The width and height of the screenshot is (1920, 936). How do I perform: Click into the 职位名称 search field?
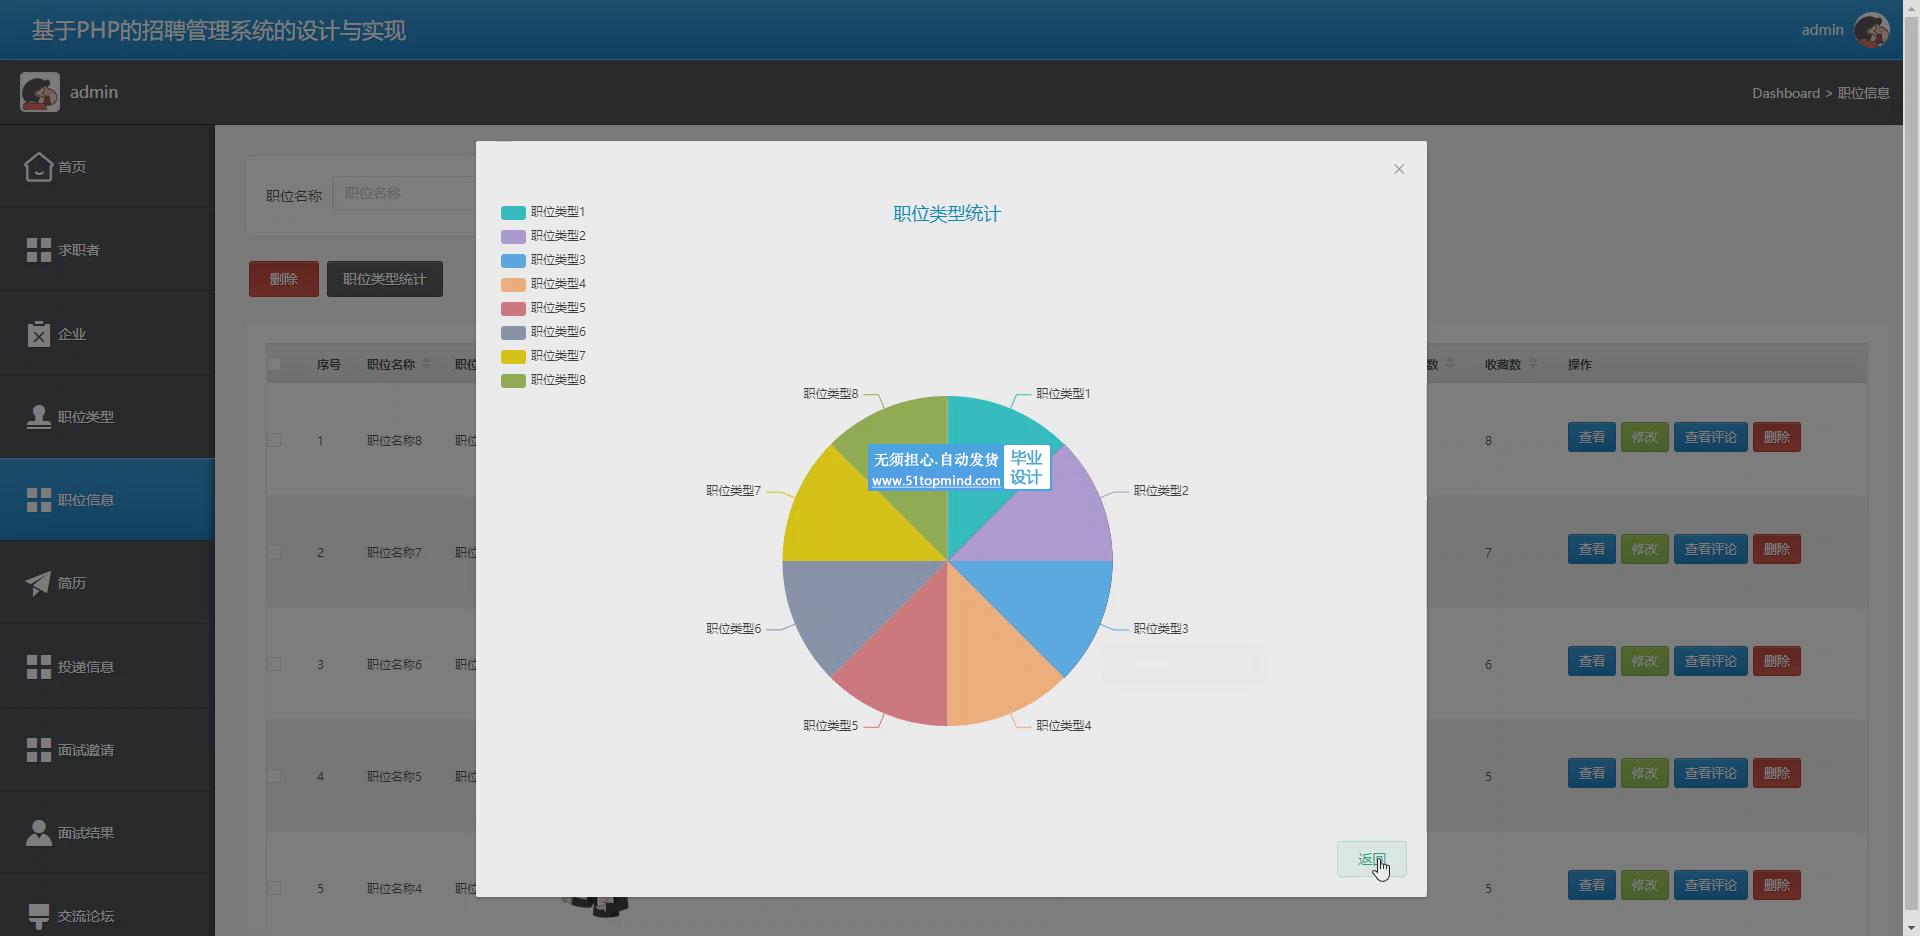point(404,193)
